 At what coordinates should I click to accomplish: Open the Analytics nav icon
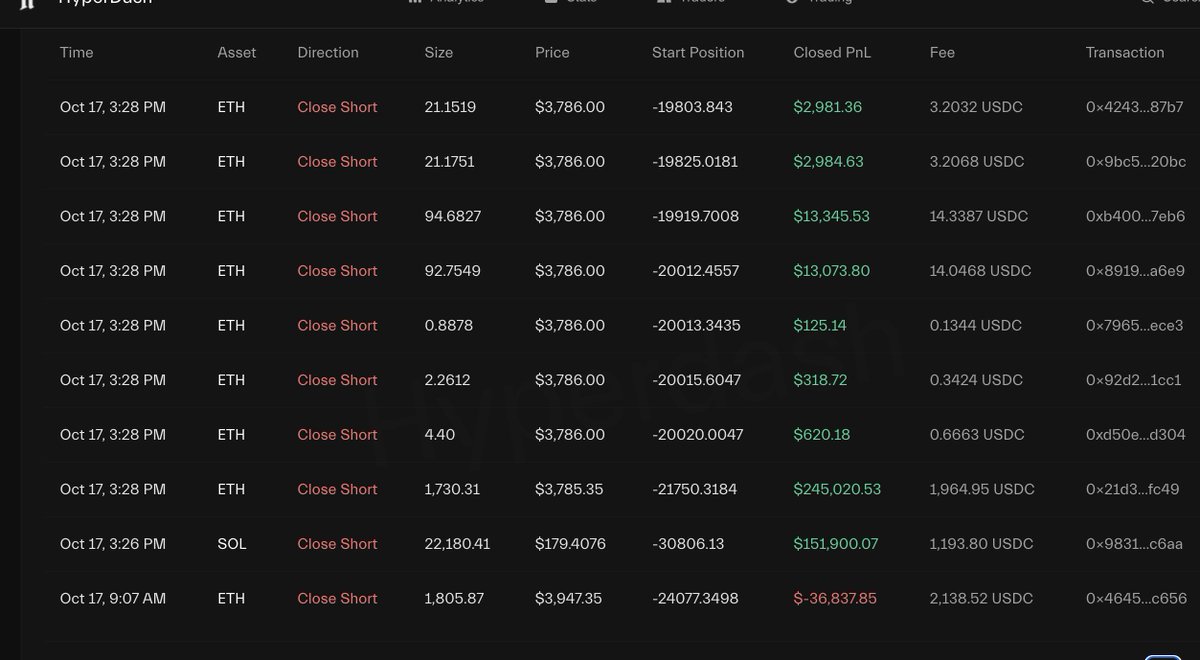click(x=415, y=2)
